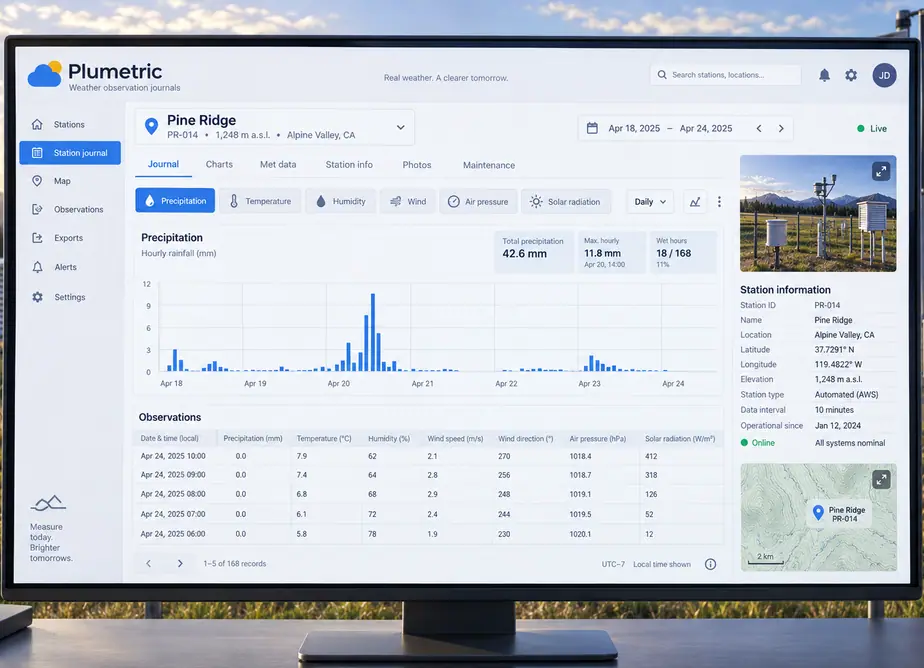
Task: Select the Humidity metric toggle
Action: (341, 201)
